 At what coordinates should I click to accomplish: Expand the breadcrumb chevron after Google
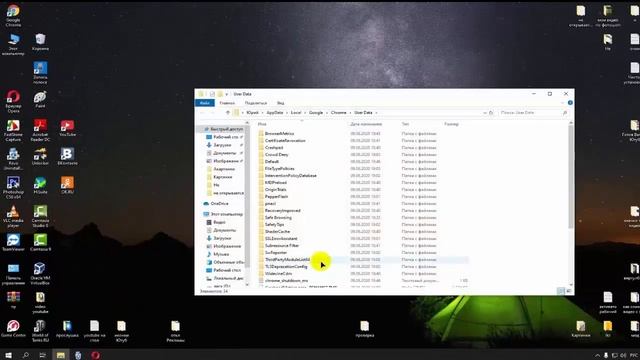(x=327, y=113)
